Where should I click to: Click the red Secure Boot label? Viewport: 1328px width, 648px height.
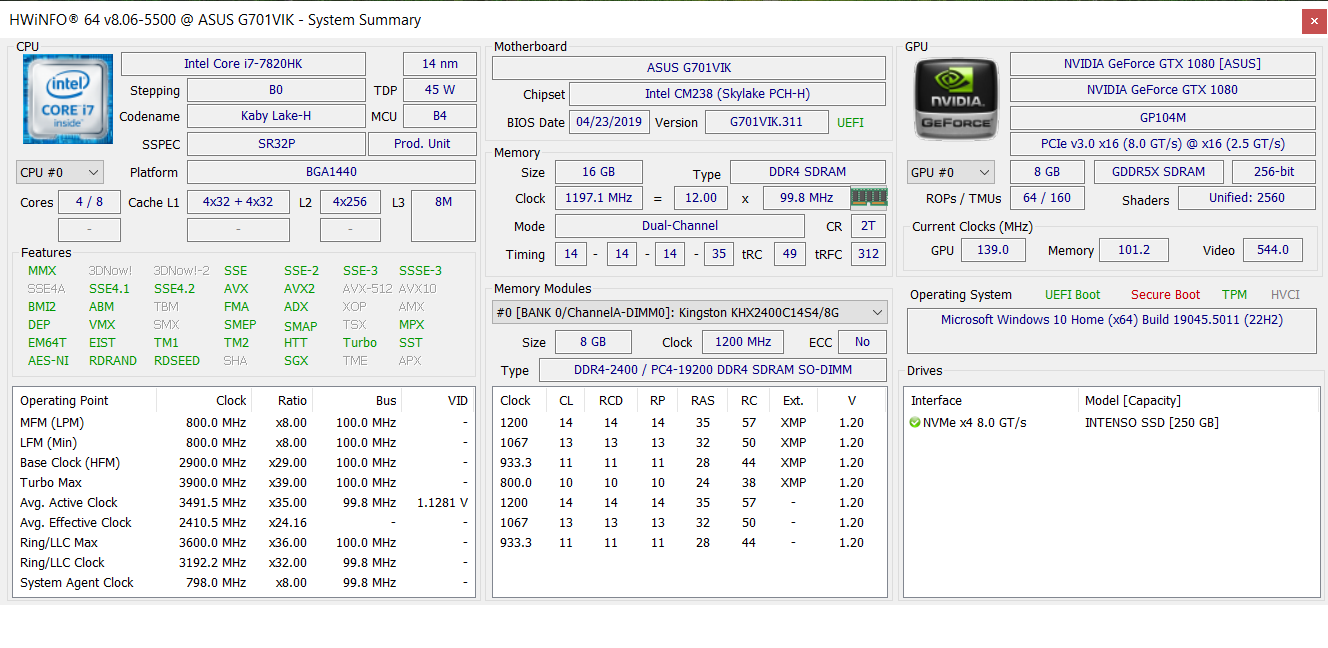coord(1166,295)
